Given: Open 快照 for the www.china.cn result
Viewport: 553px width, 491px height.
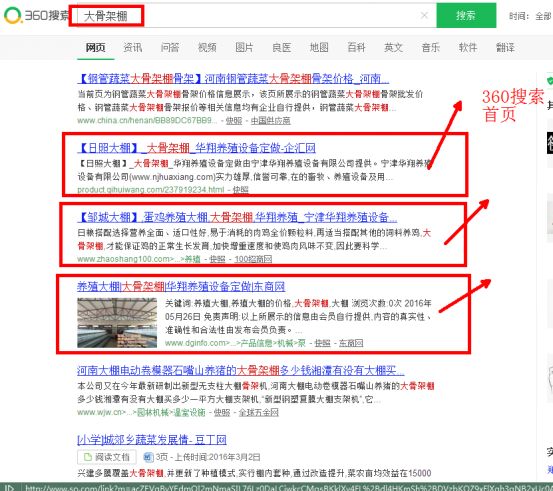Looking at the screenshot, I should pos(233,121).
